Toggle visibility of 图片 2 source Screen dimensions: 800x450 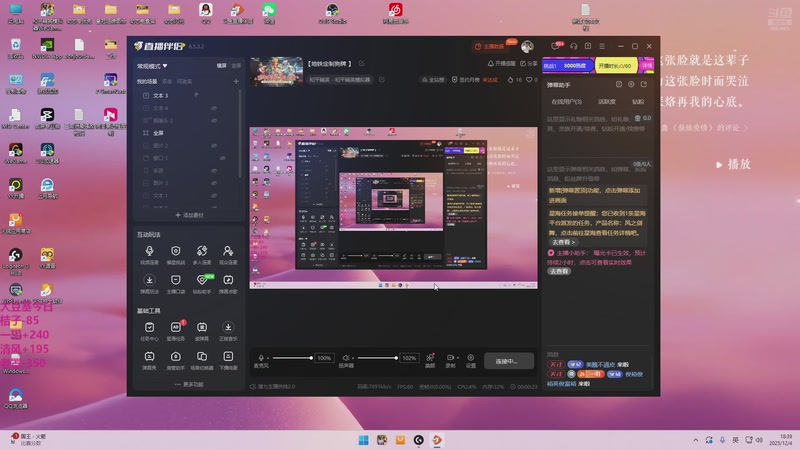point(214,145)
